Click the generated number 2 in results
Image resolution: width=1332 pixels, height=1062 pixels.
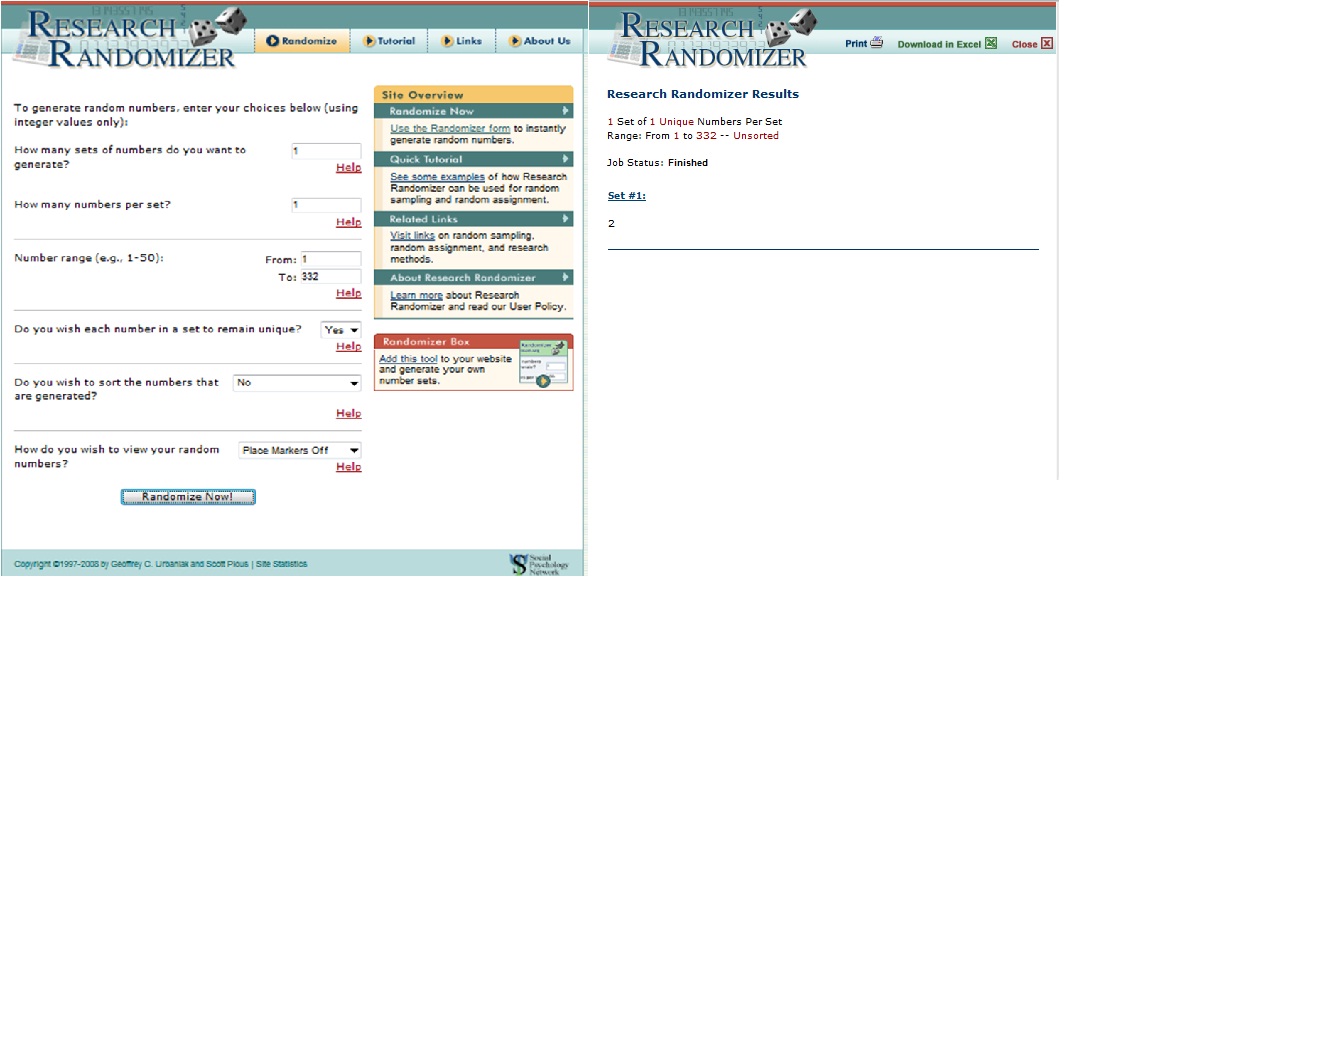click(611, 224)
